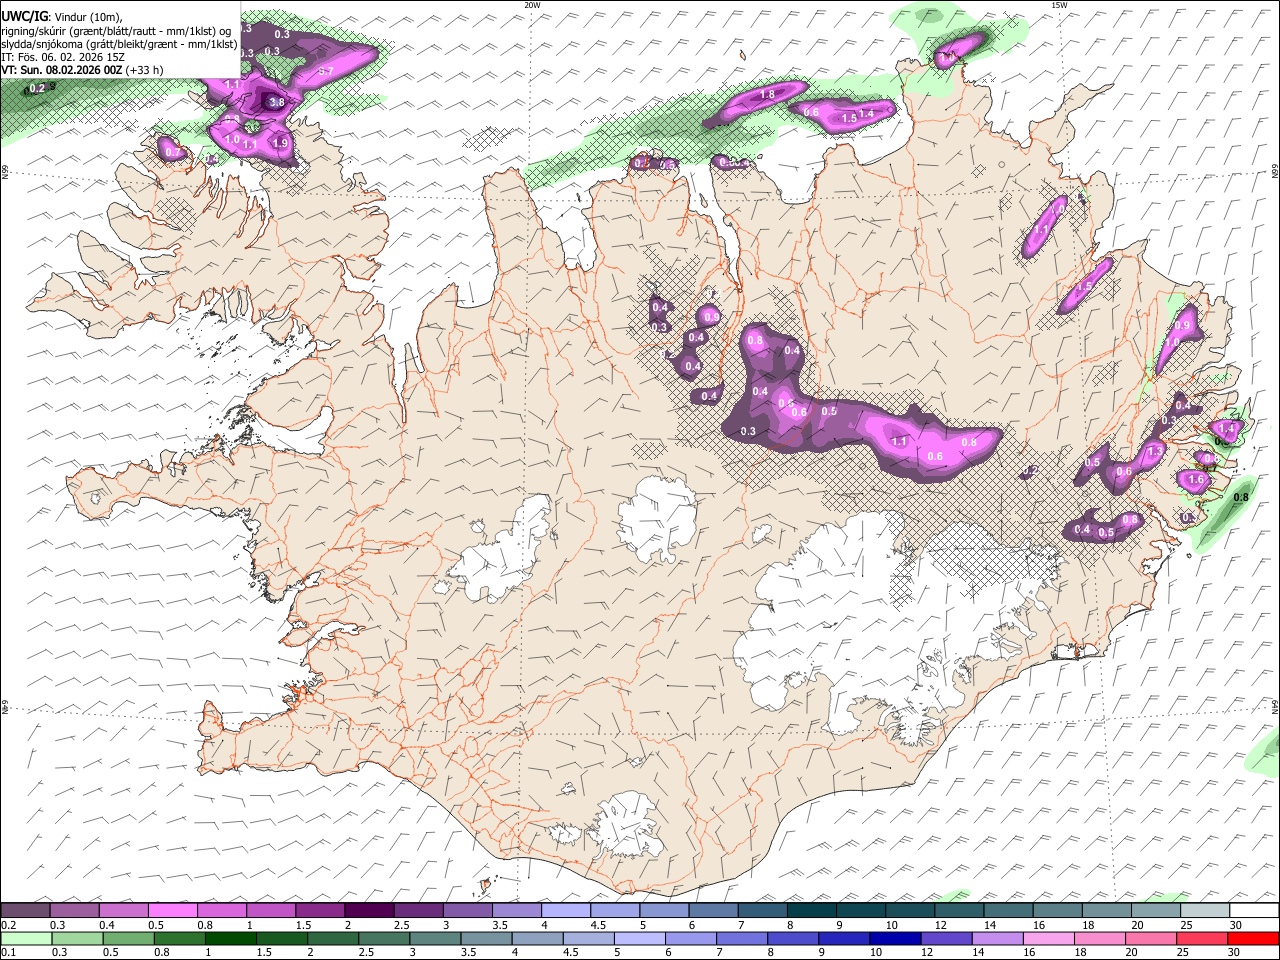Screen dimensions: 1280x960
Task: Click the '1.3' value in the east
Action: click(1156, 452)
